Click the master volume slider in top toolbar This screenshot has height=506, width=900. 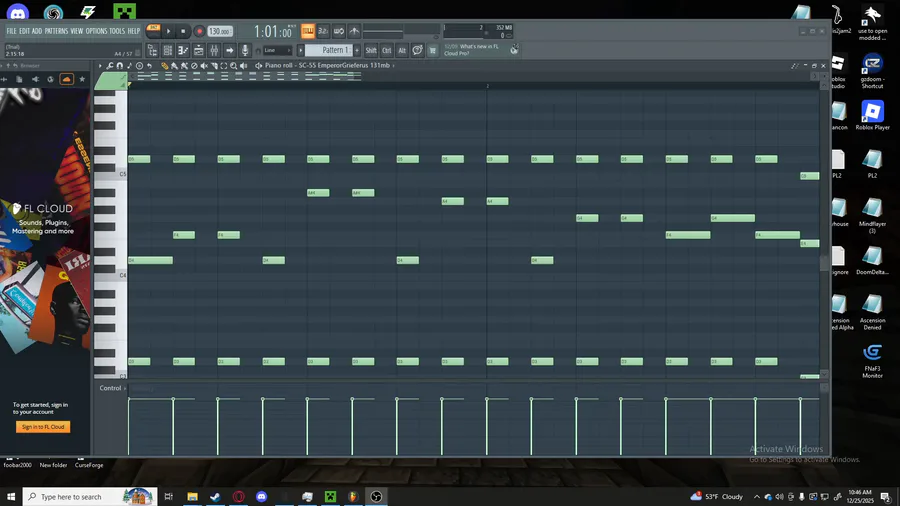click(x=383, y=30)
